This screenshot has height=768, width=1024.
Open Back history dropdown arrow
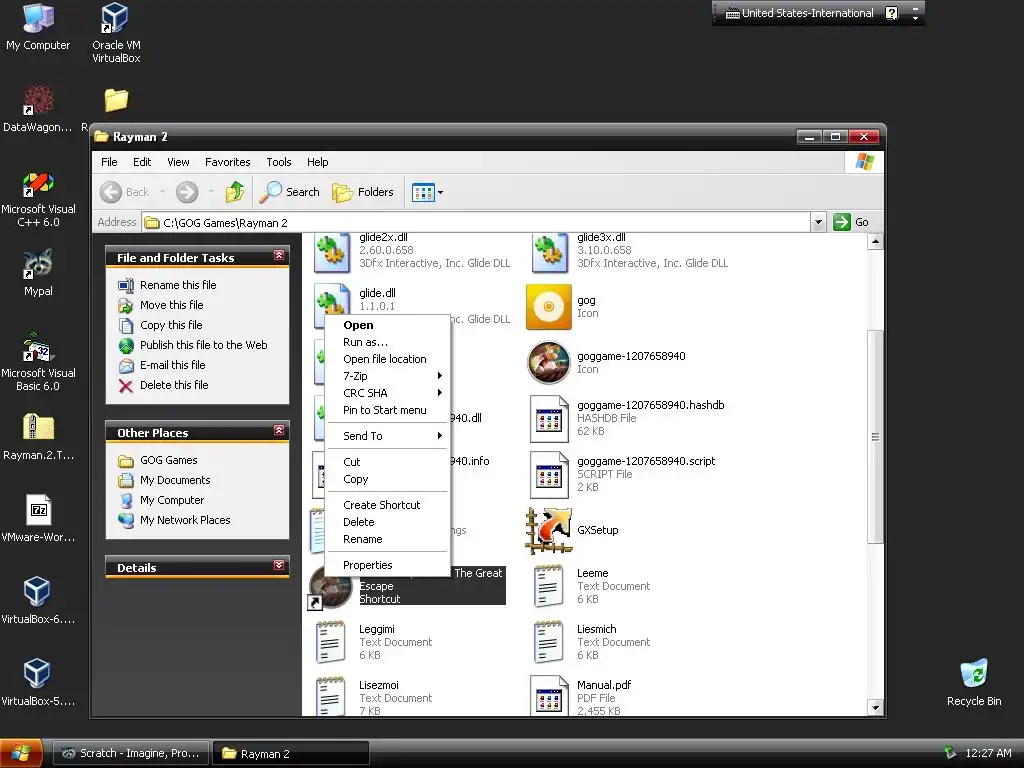click(x=162, y=192)
